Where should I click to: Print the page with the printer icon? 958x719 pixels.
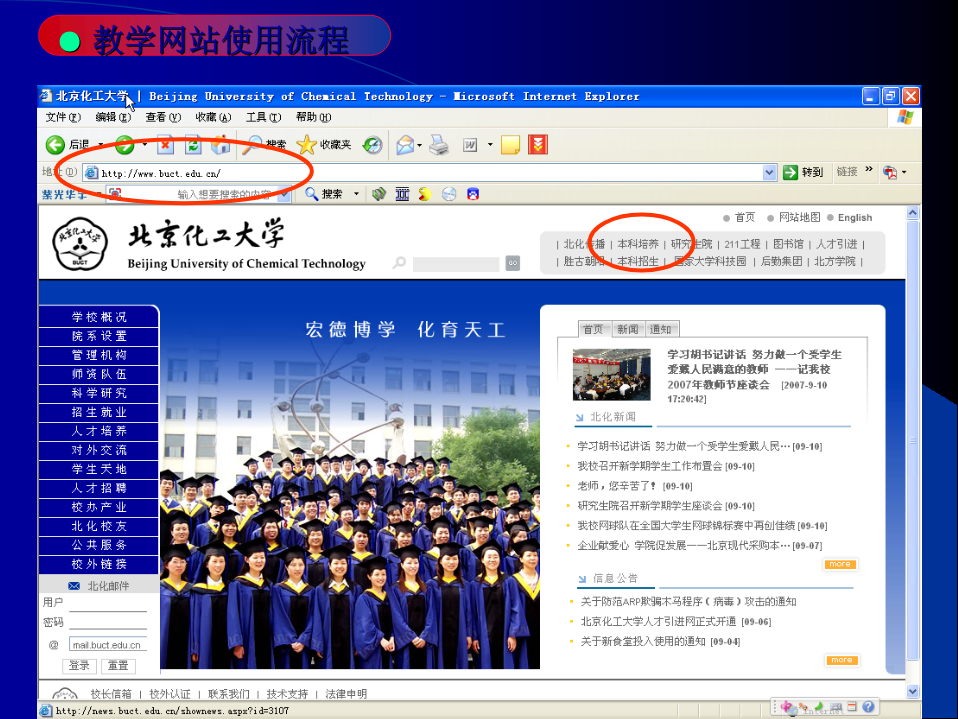439,145
